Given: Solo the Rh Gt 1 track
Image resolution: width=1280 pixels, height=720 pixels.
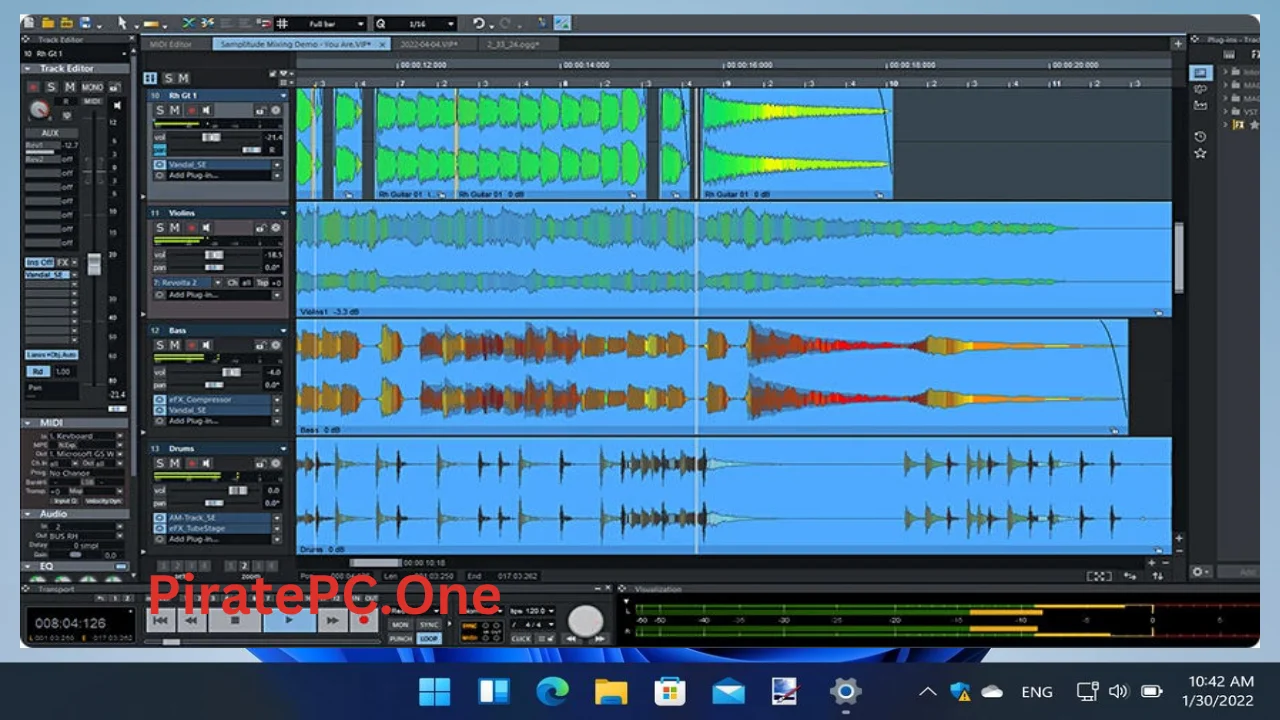Looking at the screenshot, I should point(160,110).
